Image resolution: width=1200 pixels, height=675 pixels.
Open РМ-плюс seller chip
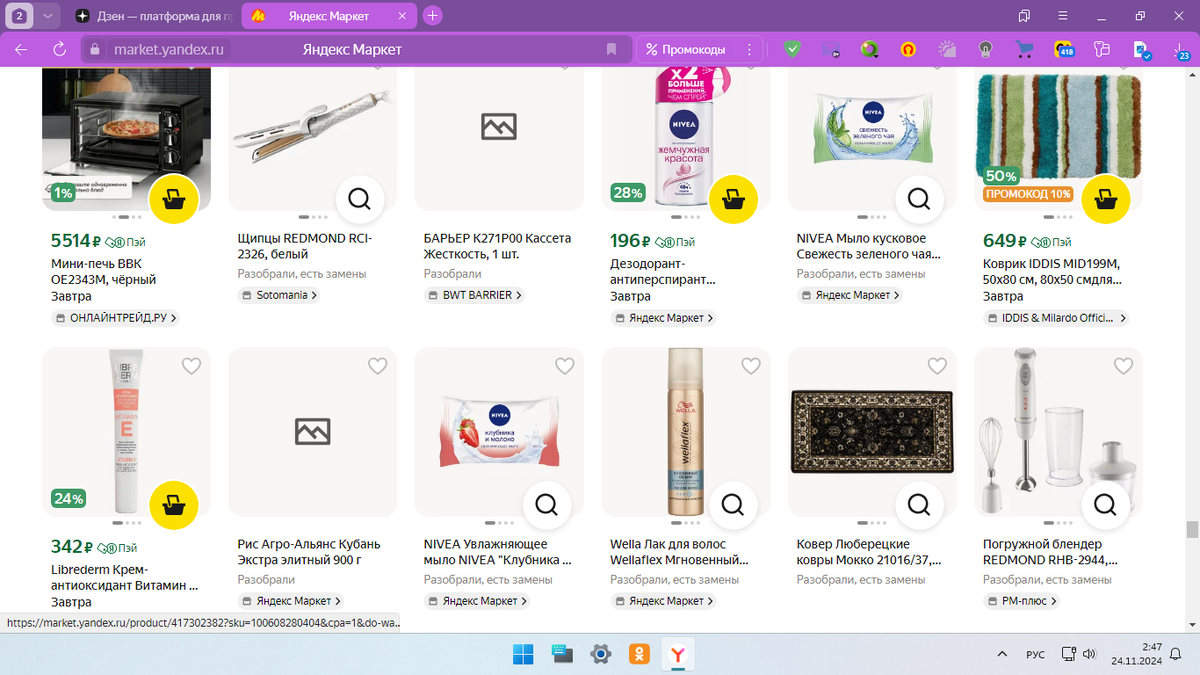[1021, 601]
